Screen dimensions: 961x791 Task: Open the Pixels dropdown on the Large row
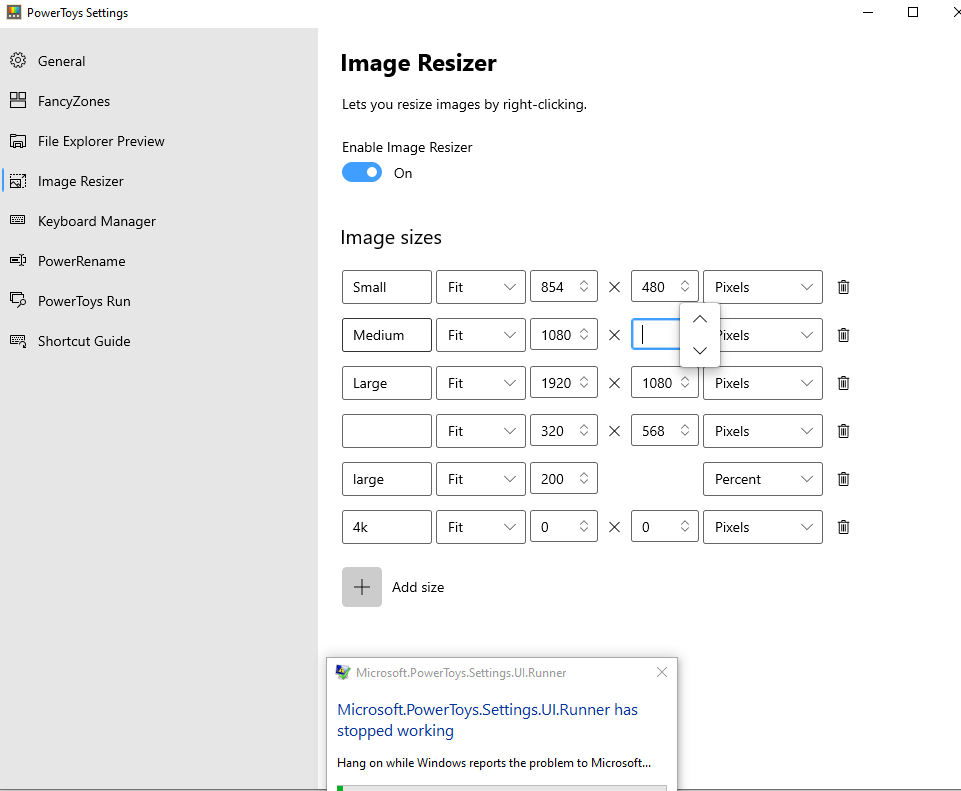coord(762,383)
